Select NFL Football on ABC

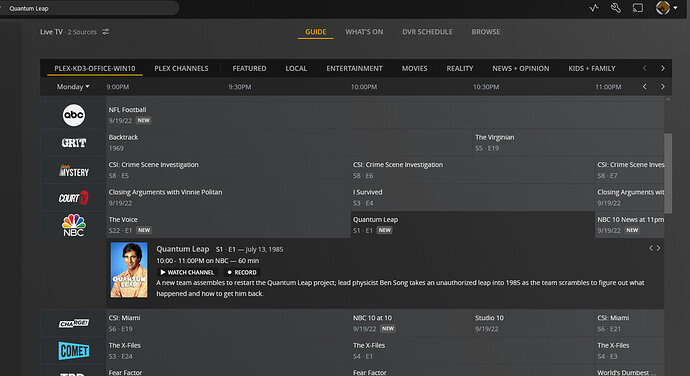coord(385,115)
